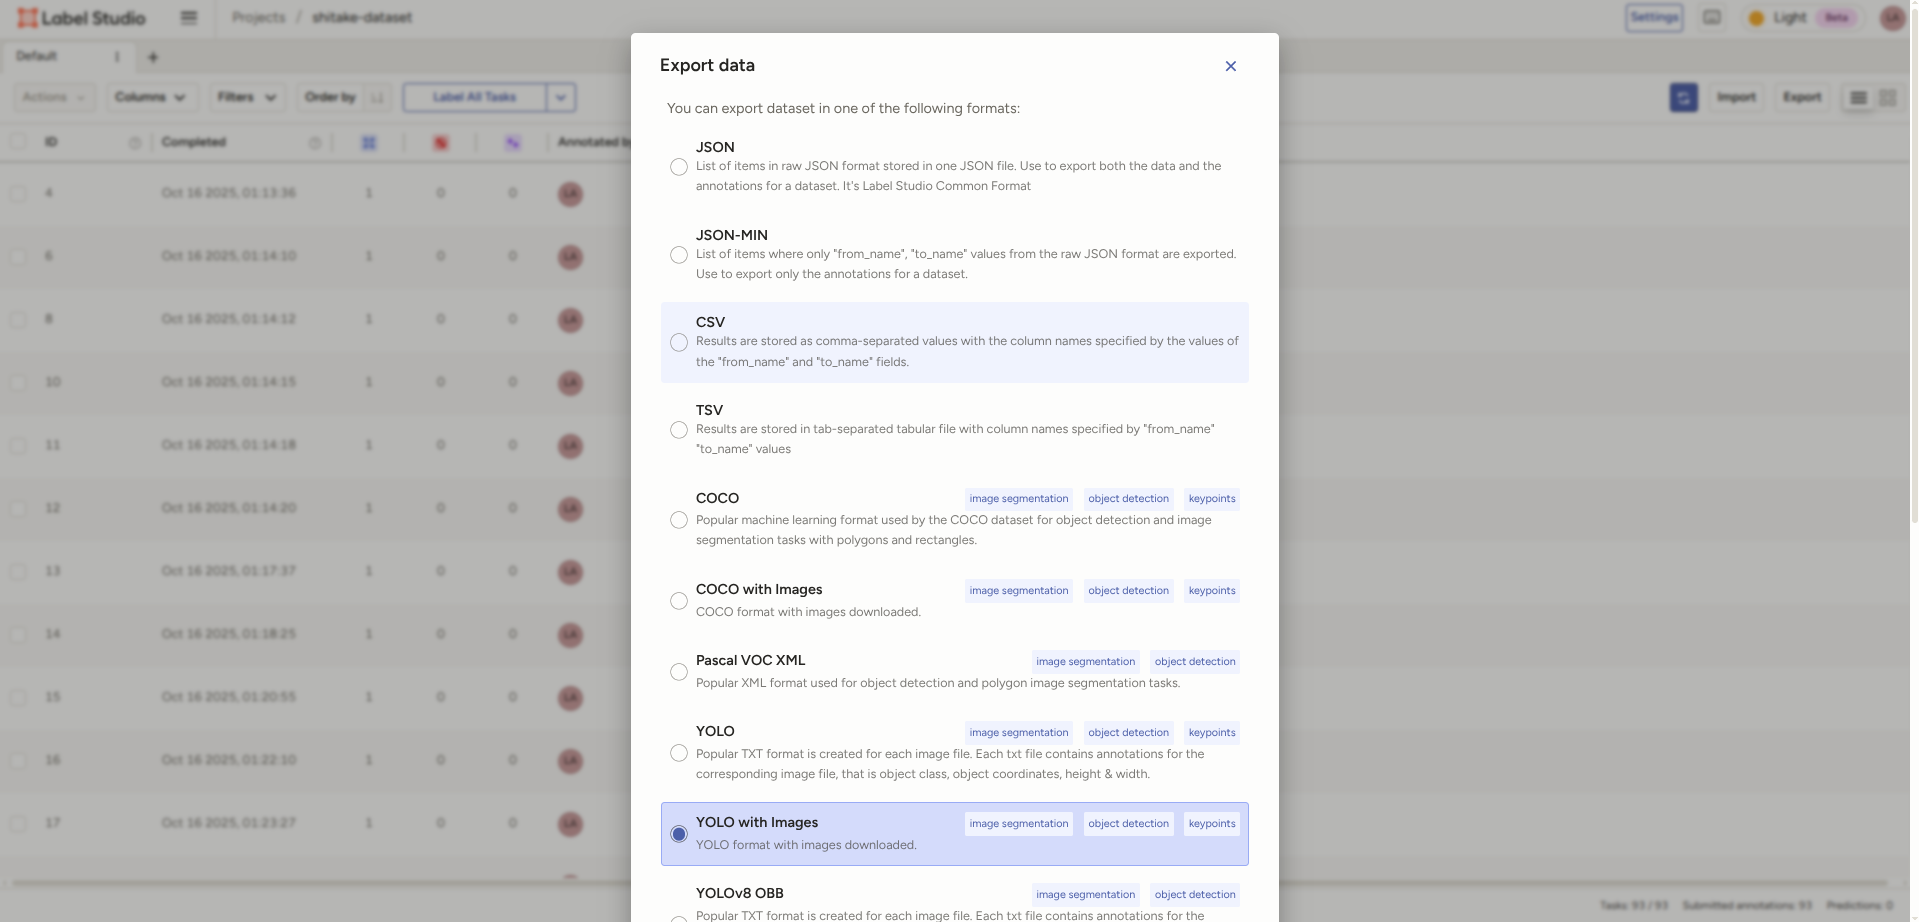Open the Label All Tasks dropdown arrow
Image resolution: width=1919 pixels, height=922 pixels.
click(560, 97)
